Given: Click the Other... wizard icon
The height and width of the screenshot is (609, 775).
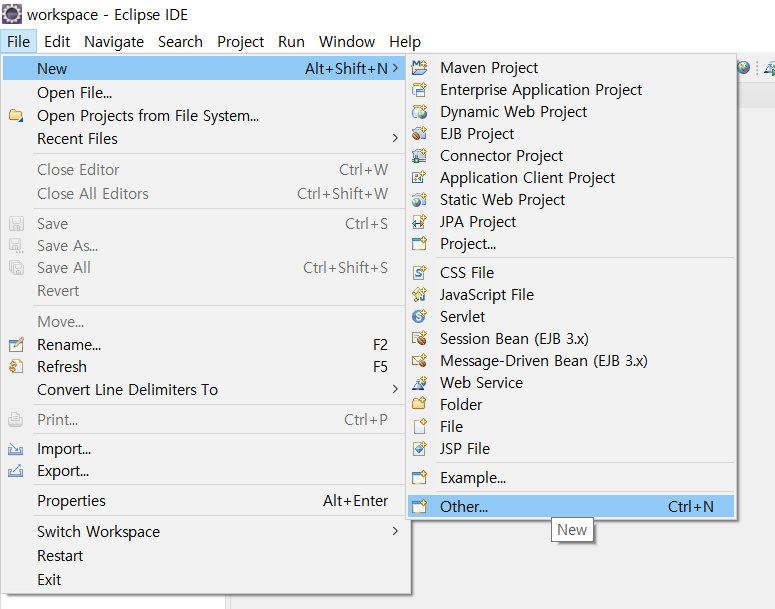Looking at the screenshot, I should 419,506.
